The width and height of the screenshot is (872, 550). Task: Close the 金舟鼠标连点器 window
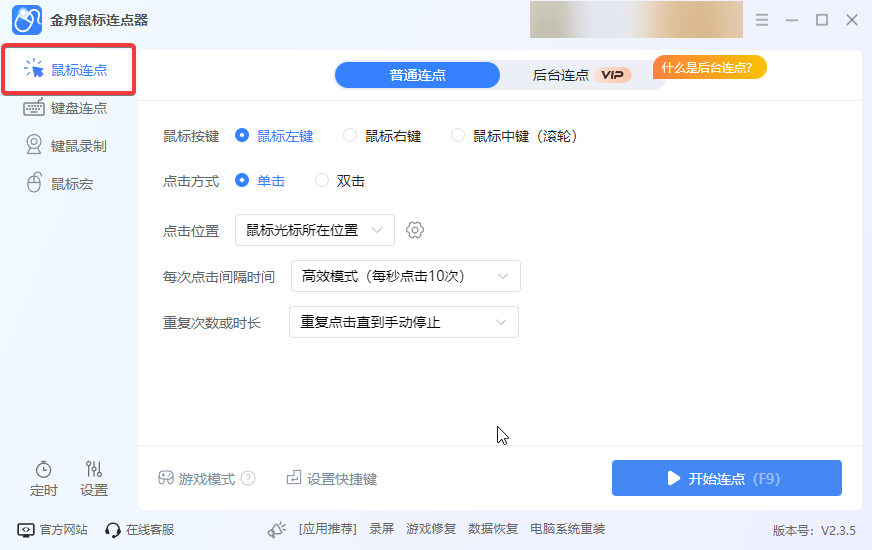[852, 20]
